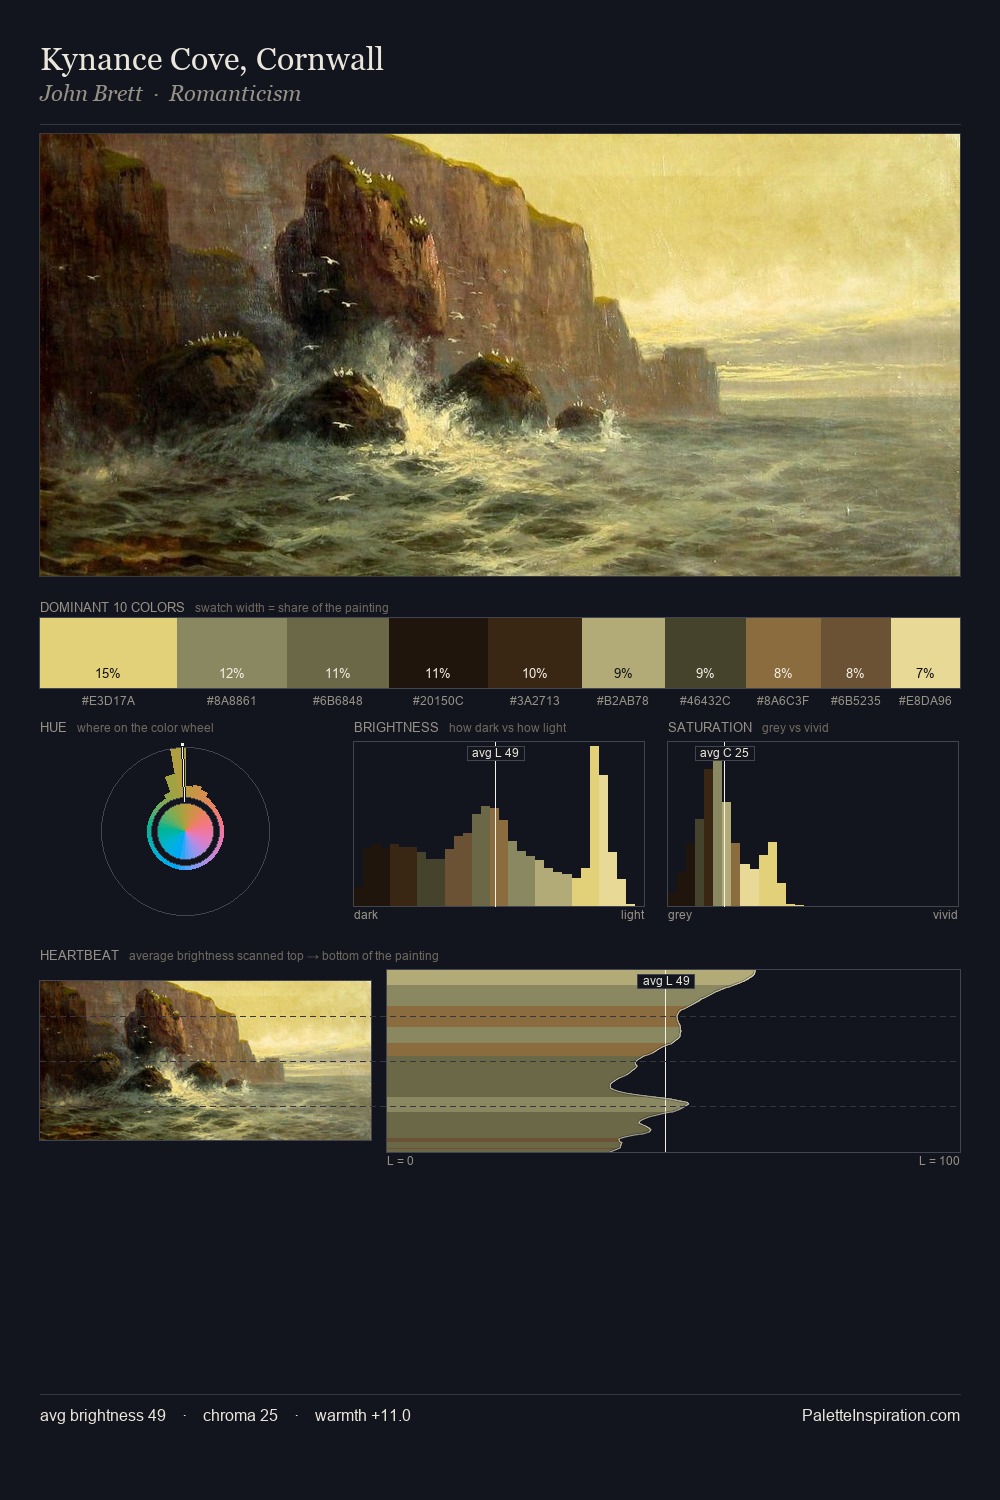Click 'how dark vs how light' caption
This screenshot has width=1000, height=1500.
pyautogui.click(x=507, y=728)
